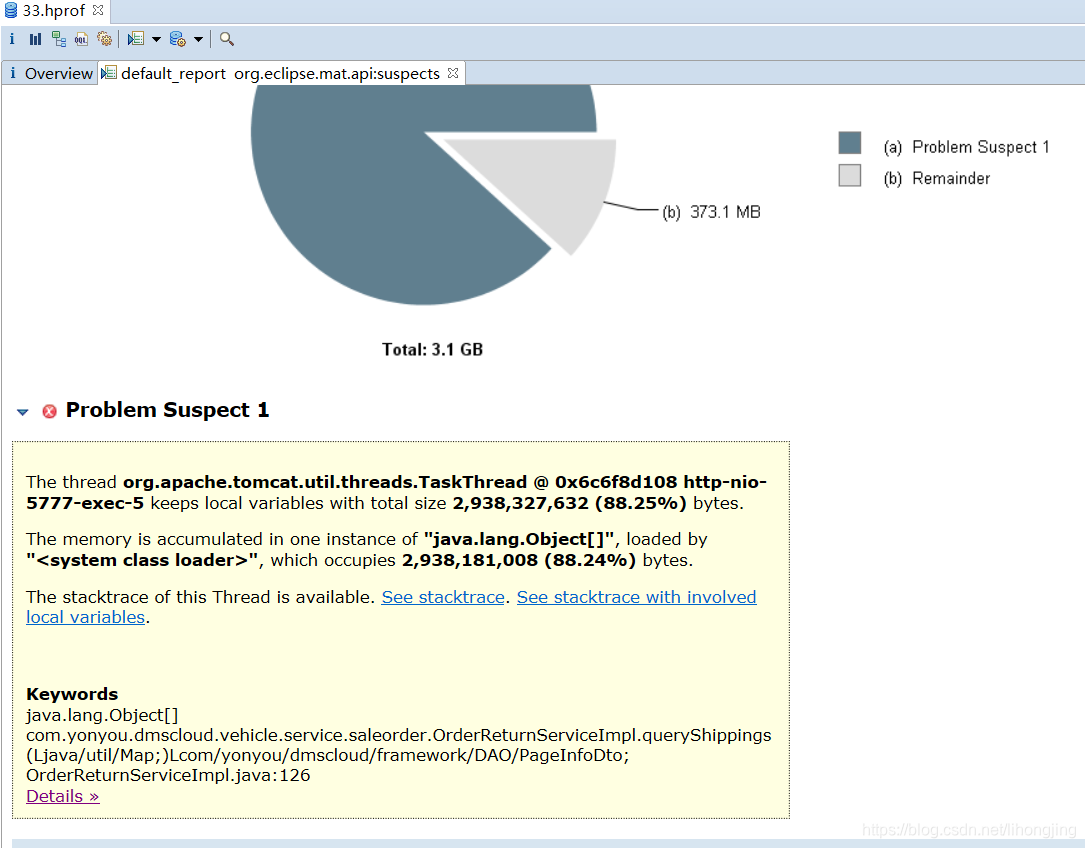Open the Thread Overview gears icon
Image resolution: width=1085 pixels, height=848 pixels.
point(104,39)
